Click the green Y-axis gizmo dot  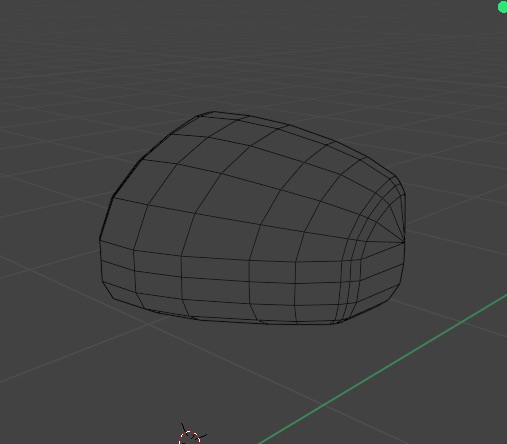pos(502,7)
